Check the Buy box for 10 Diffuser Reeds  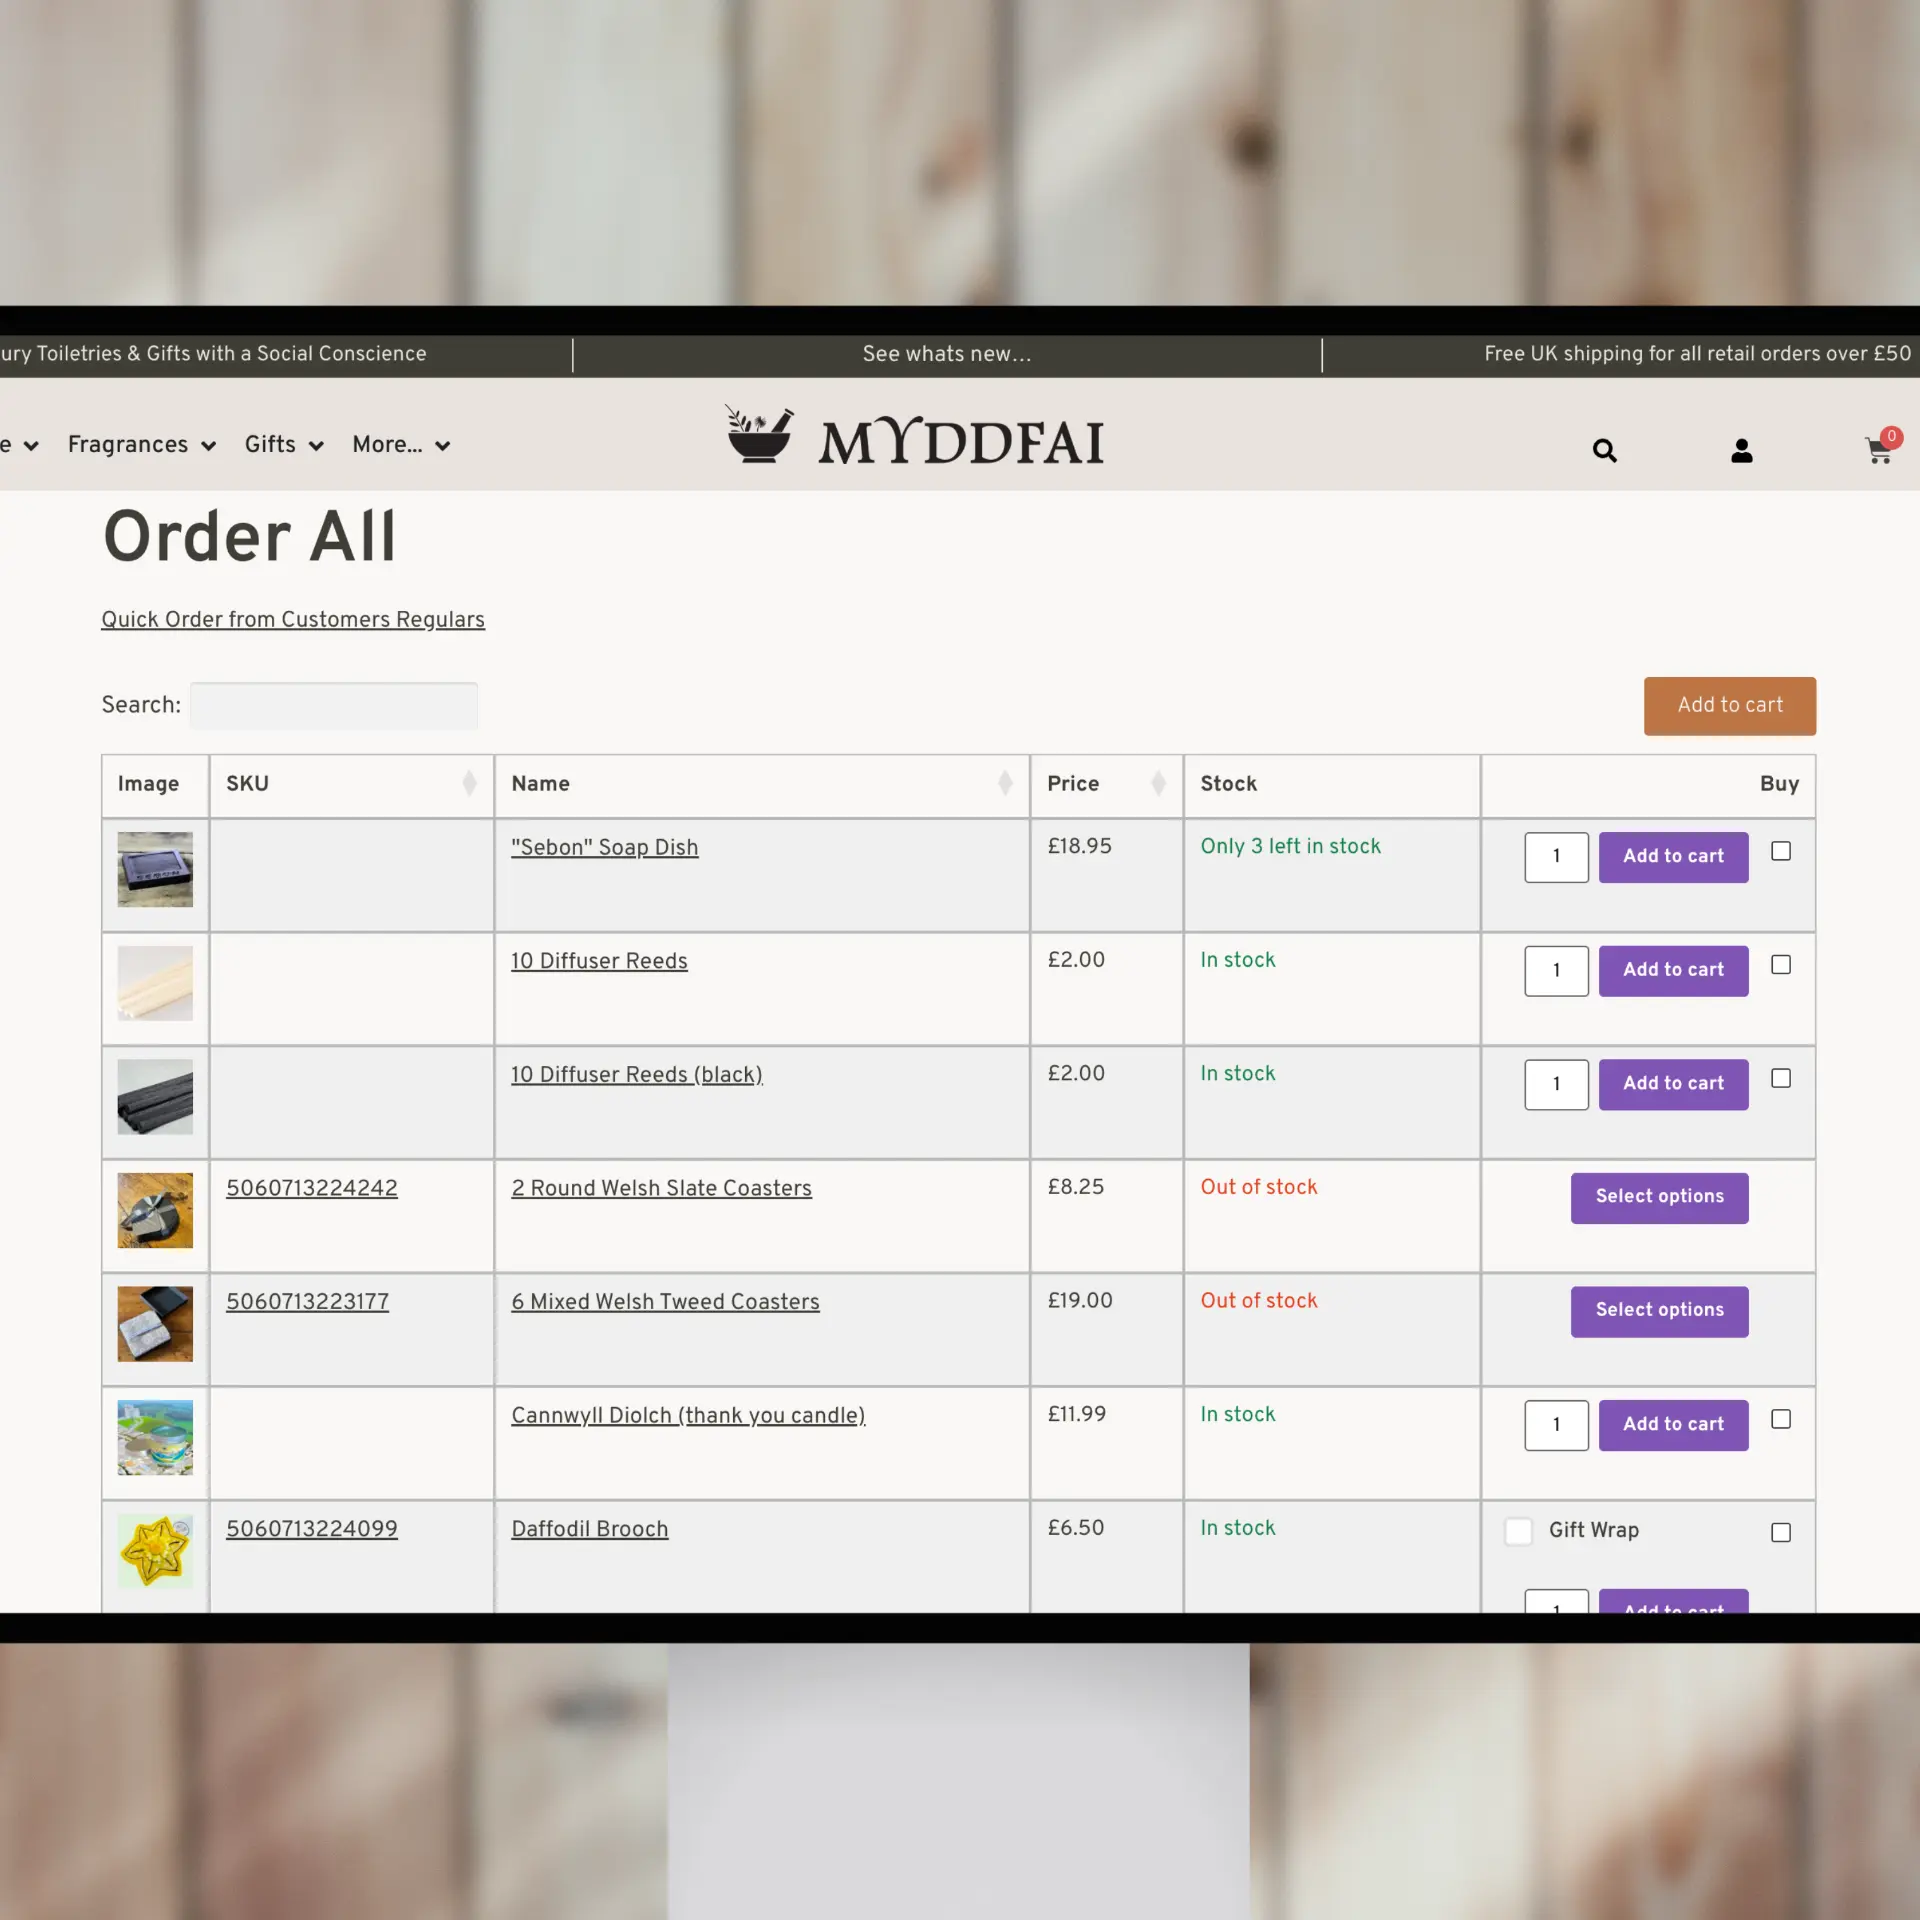1781,965
